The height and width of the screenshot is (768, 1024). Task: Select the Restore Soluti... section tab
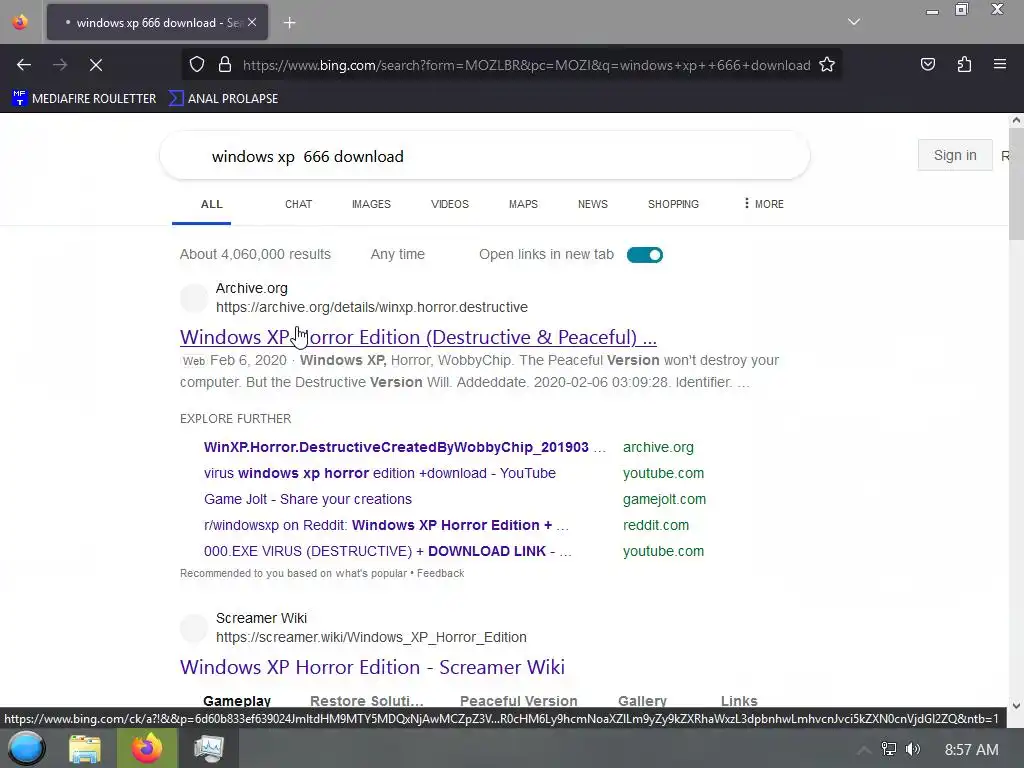click(366, 701)
